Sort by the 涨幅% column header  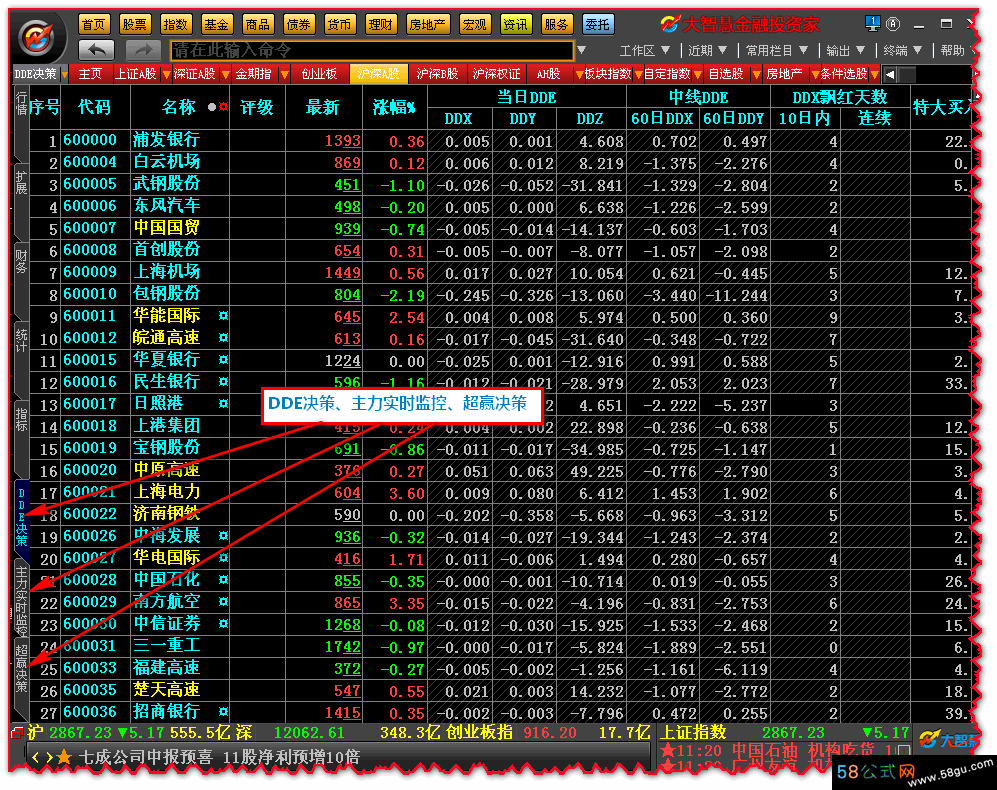point(394,107)
